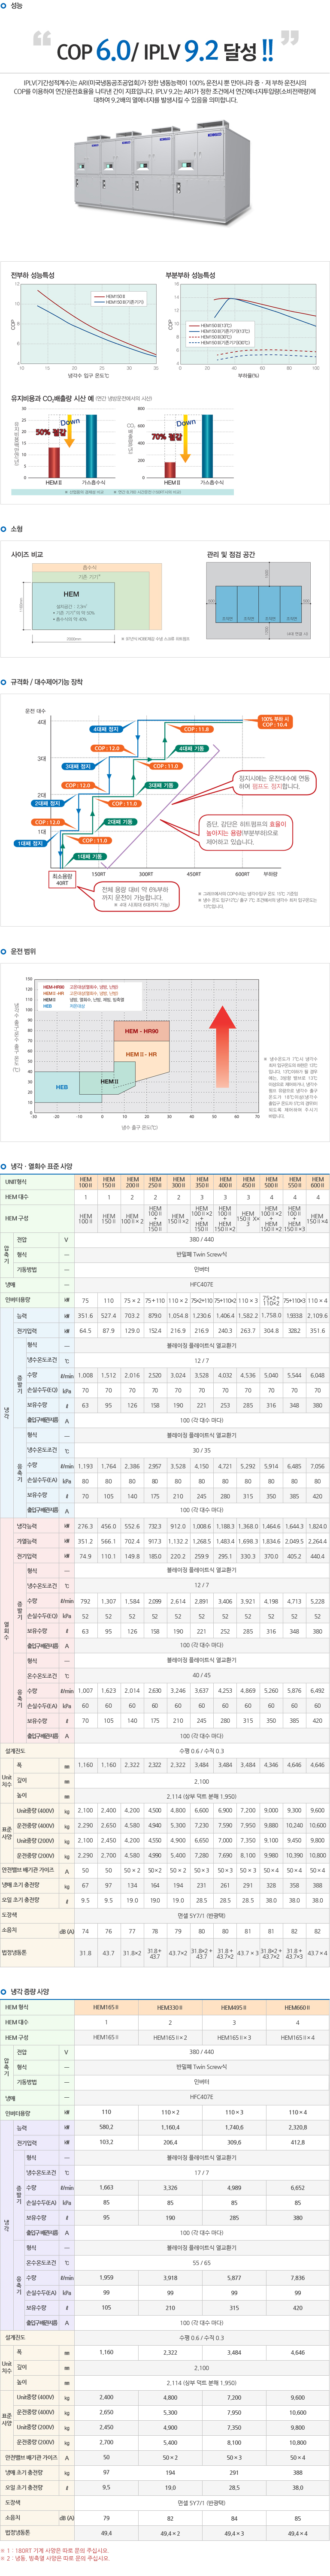Screen dimensions: 330x2576
Task: Click the bullet icon beside the 성능 heading
Action: pos(4,6)
